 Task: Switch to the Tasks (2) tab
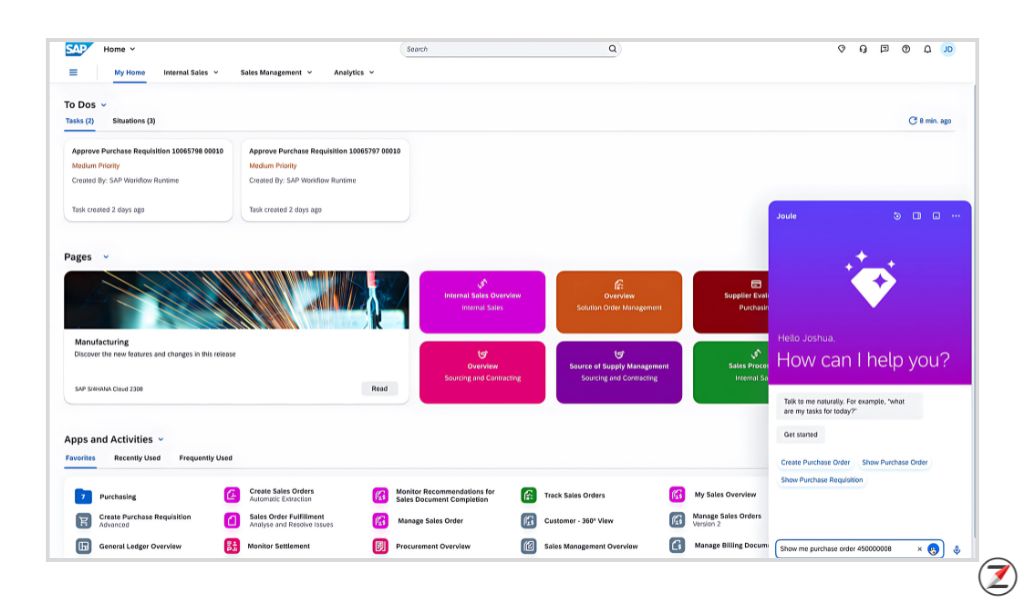click(x=80, y=121)
